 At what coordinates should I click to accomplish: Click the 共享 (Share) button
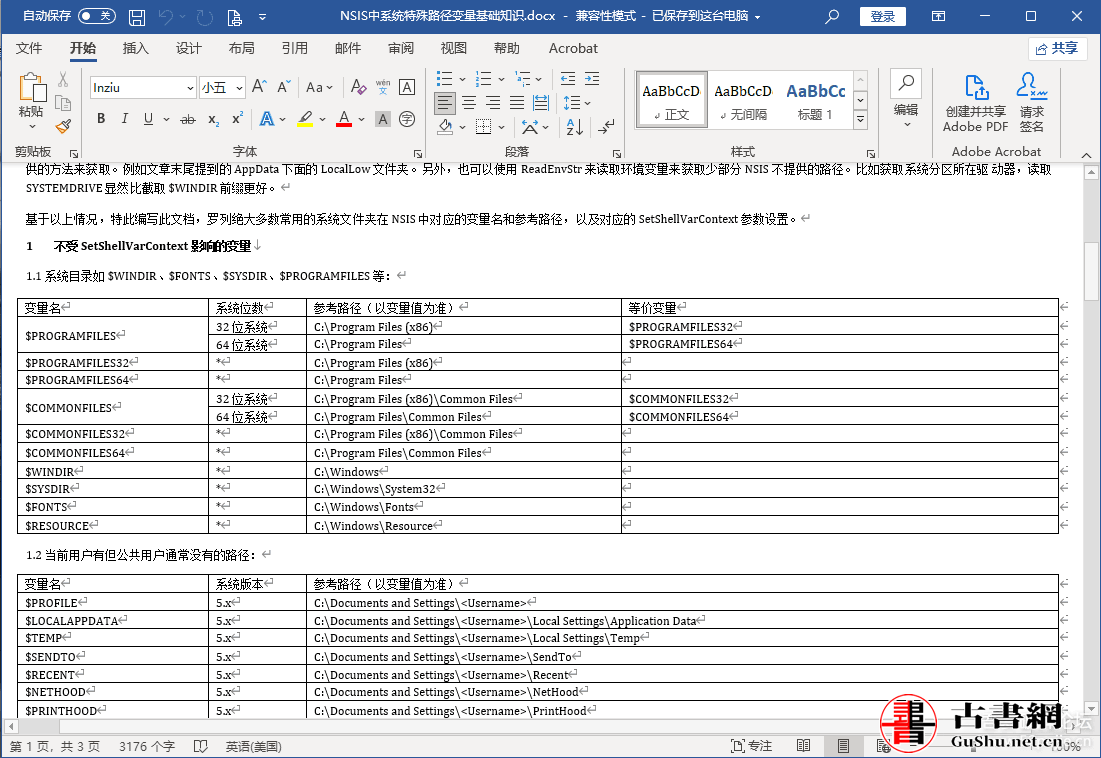(x=1057, y=48)
